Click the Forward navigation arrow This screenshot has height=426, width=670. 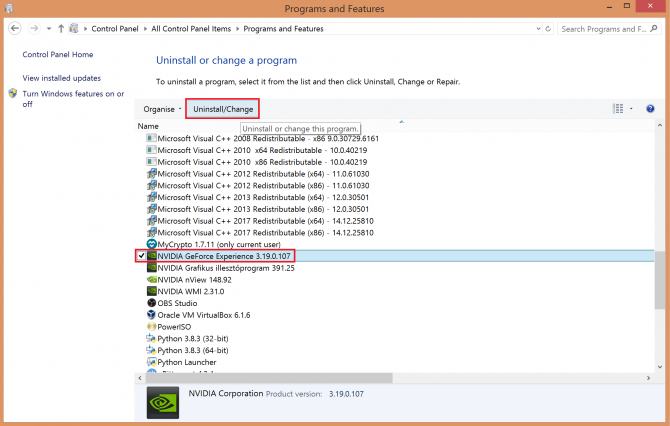[34, 29]
